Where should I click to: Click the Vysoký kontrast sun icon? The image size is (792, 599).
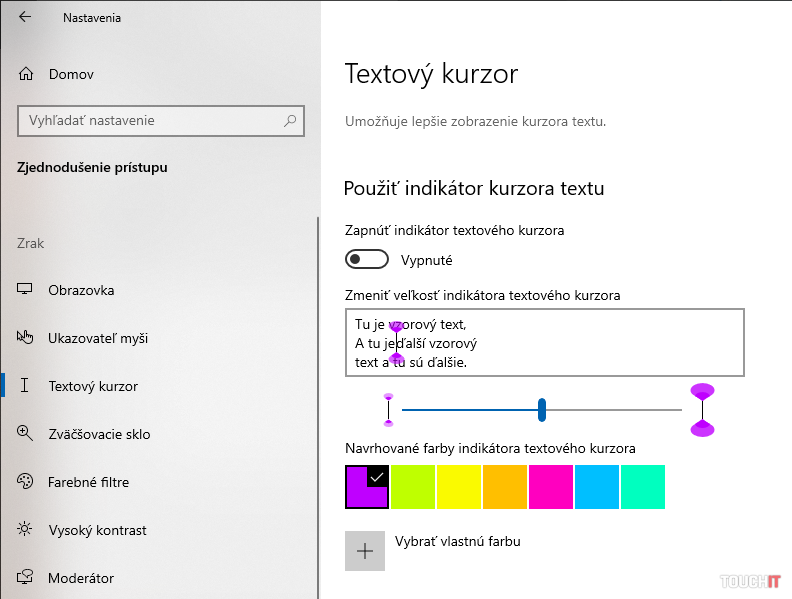tap(26, 530)
